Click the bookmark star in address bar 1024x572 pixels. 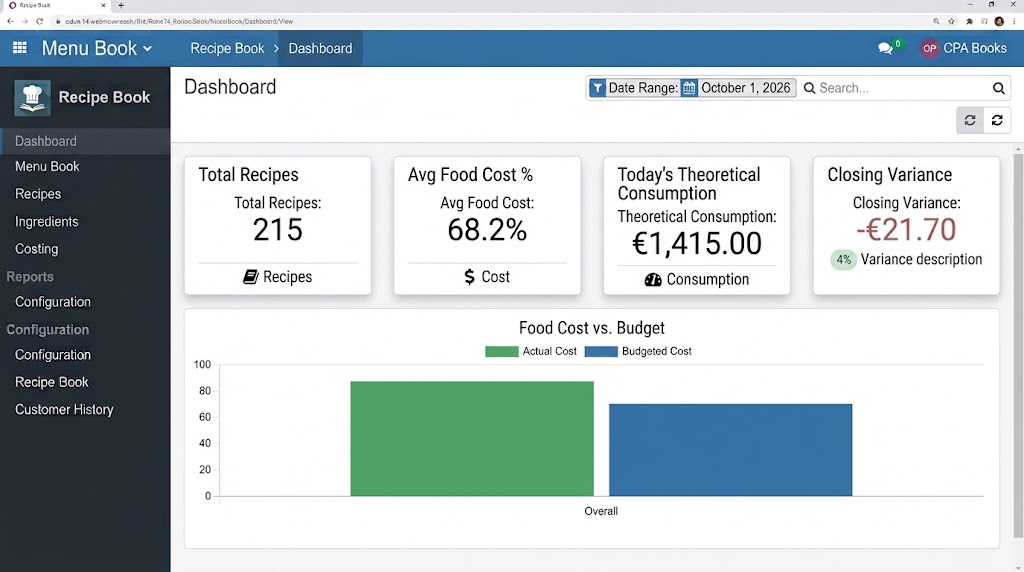click(x=952, y=22)
